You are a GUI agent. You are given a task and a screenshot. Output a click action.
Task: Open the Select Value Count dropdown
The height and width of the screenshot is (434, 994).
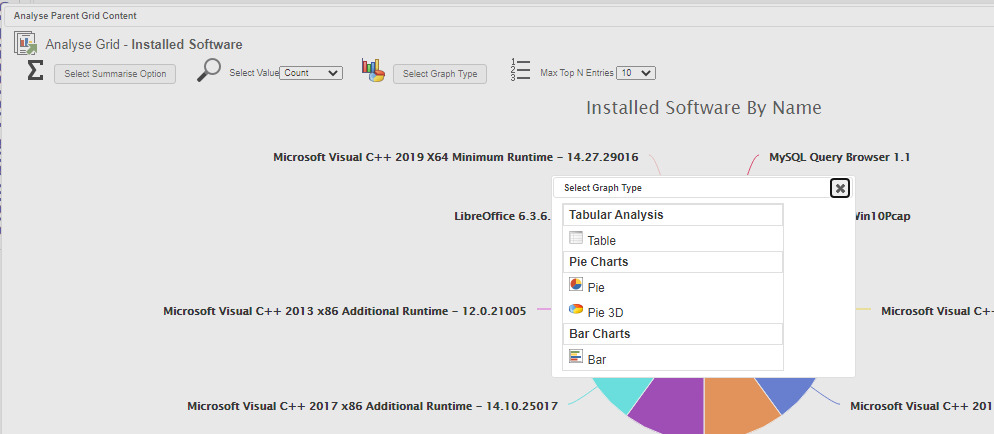tap(311, 73)
